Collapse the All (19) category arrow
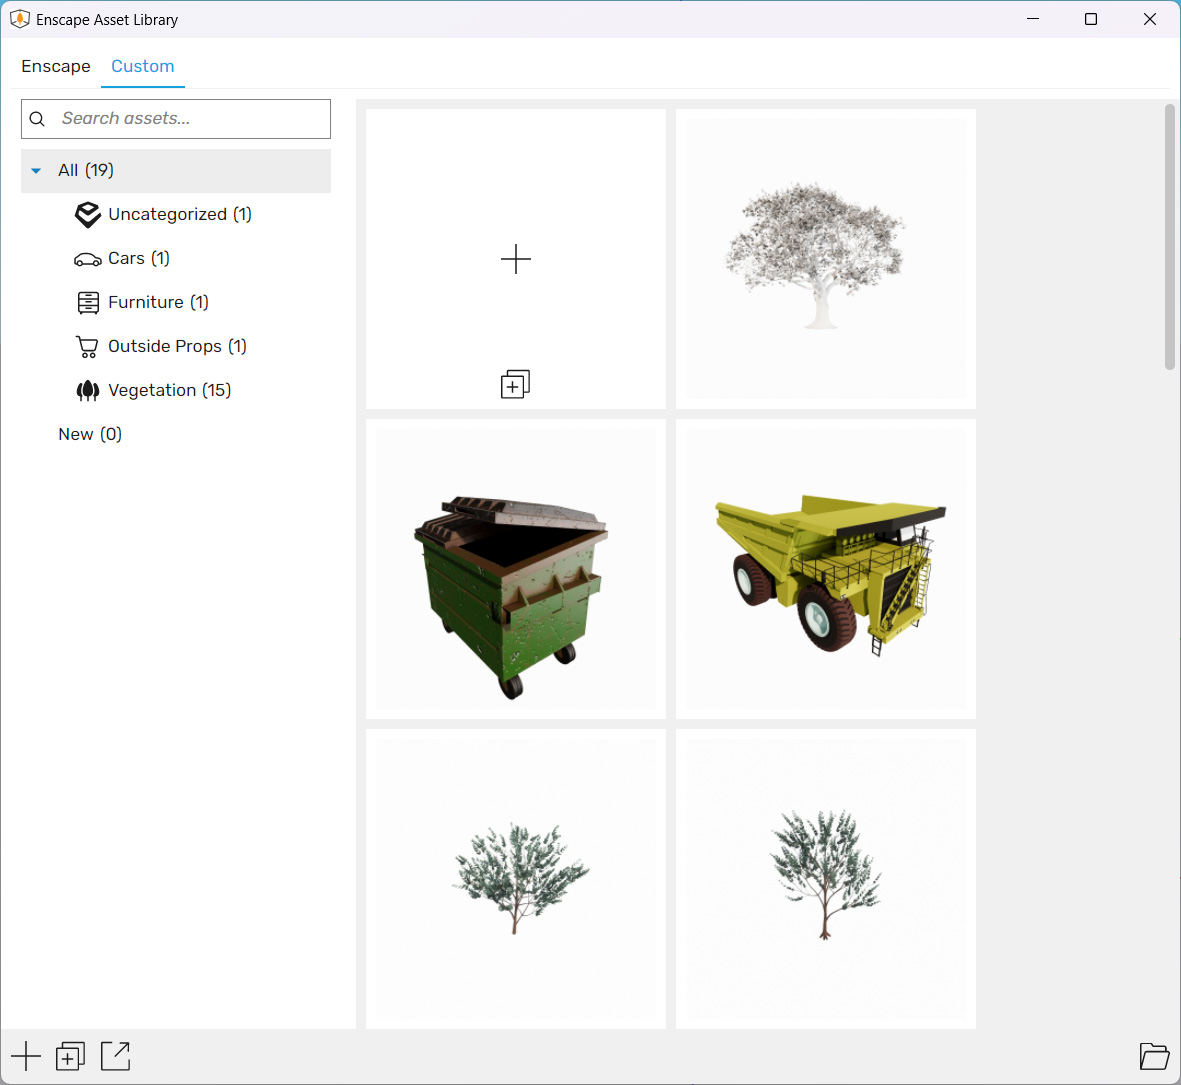This screenshot has width=1181, height=1085. [35, 171]
